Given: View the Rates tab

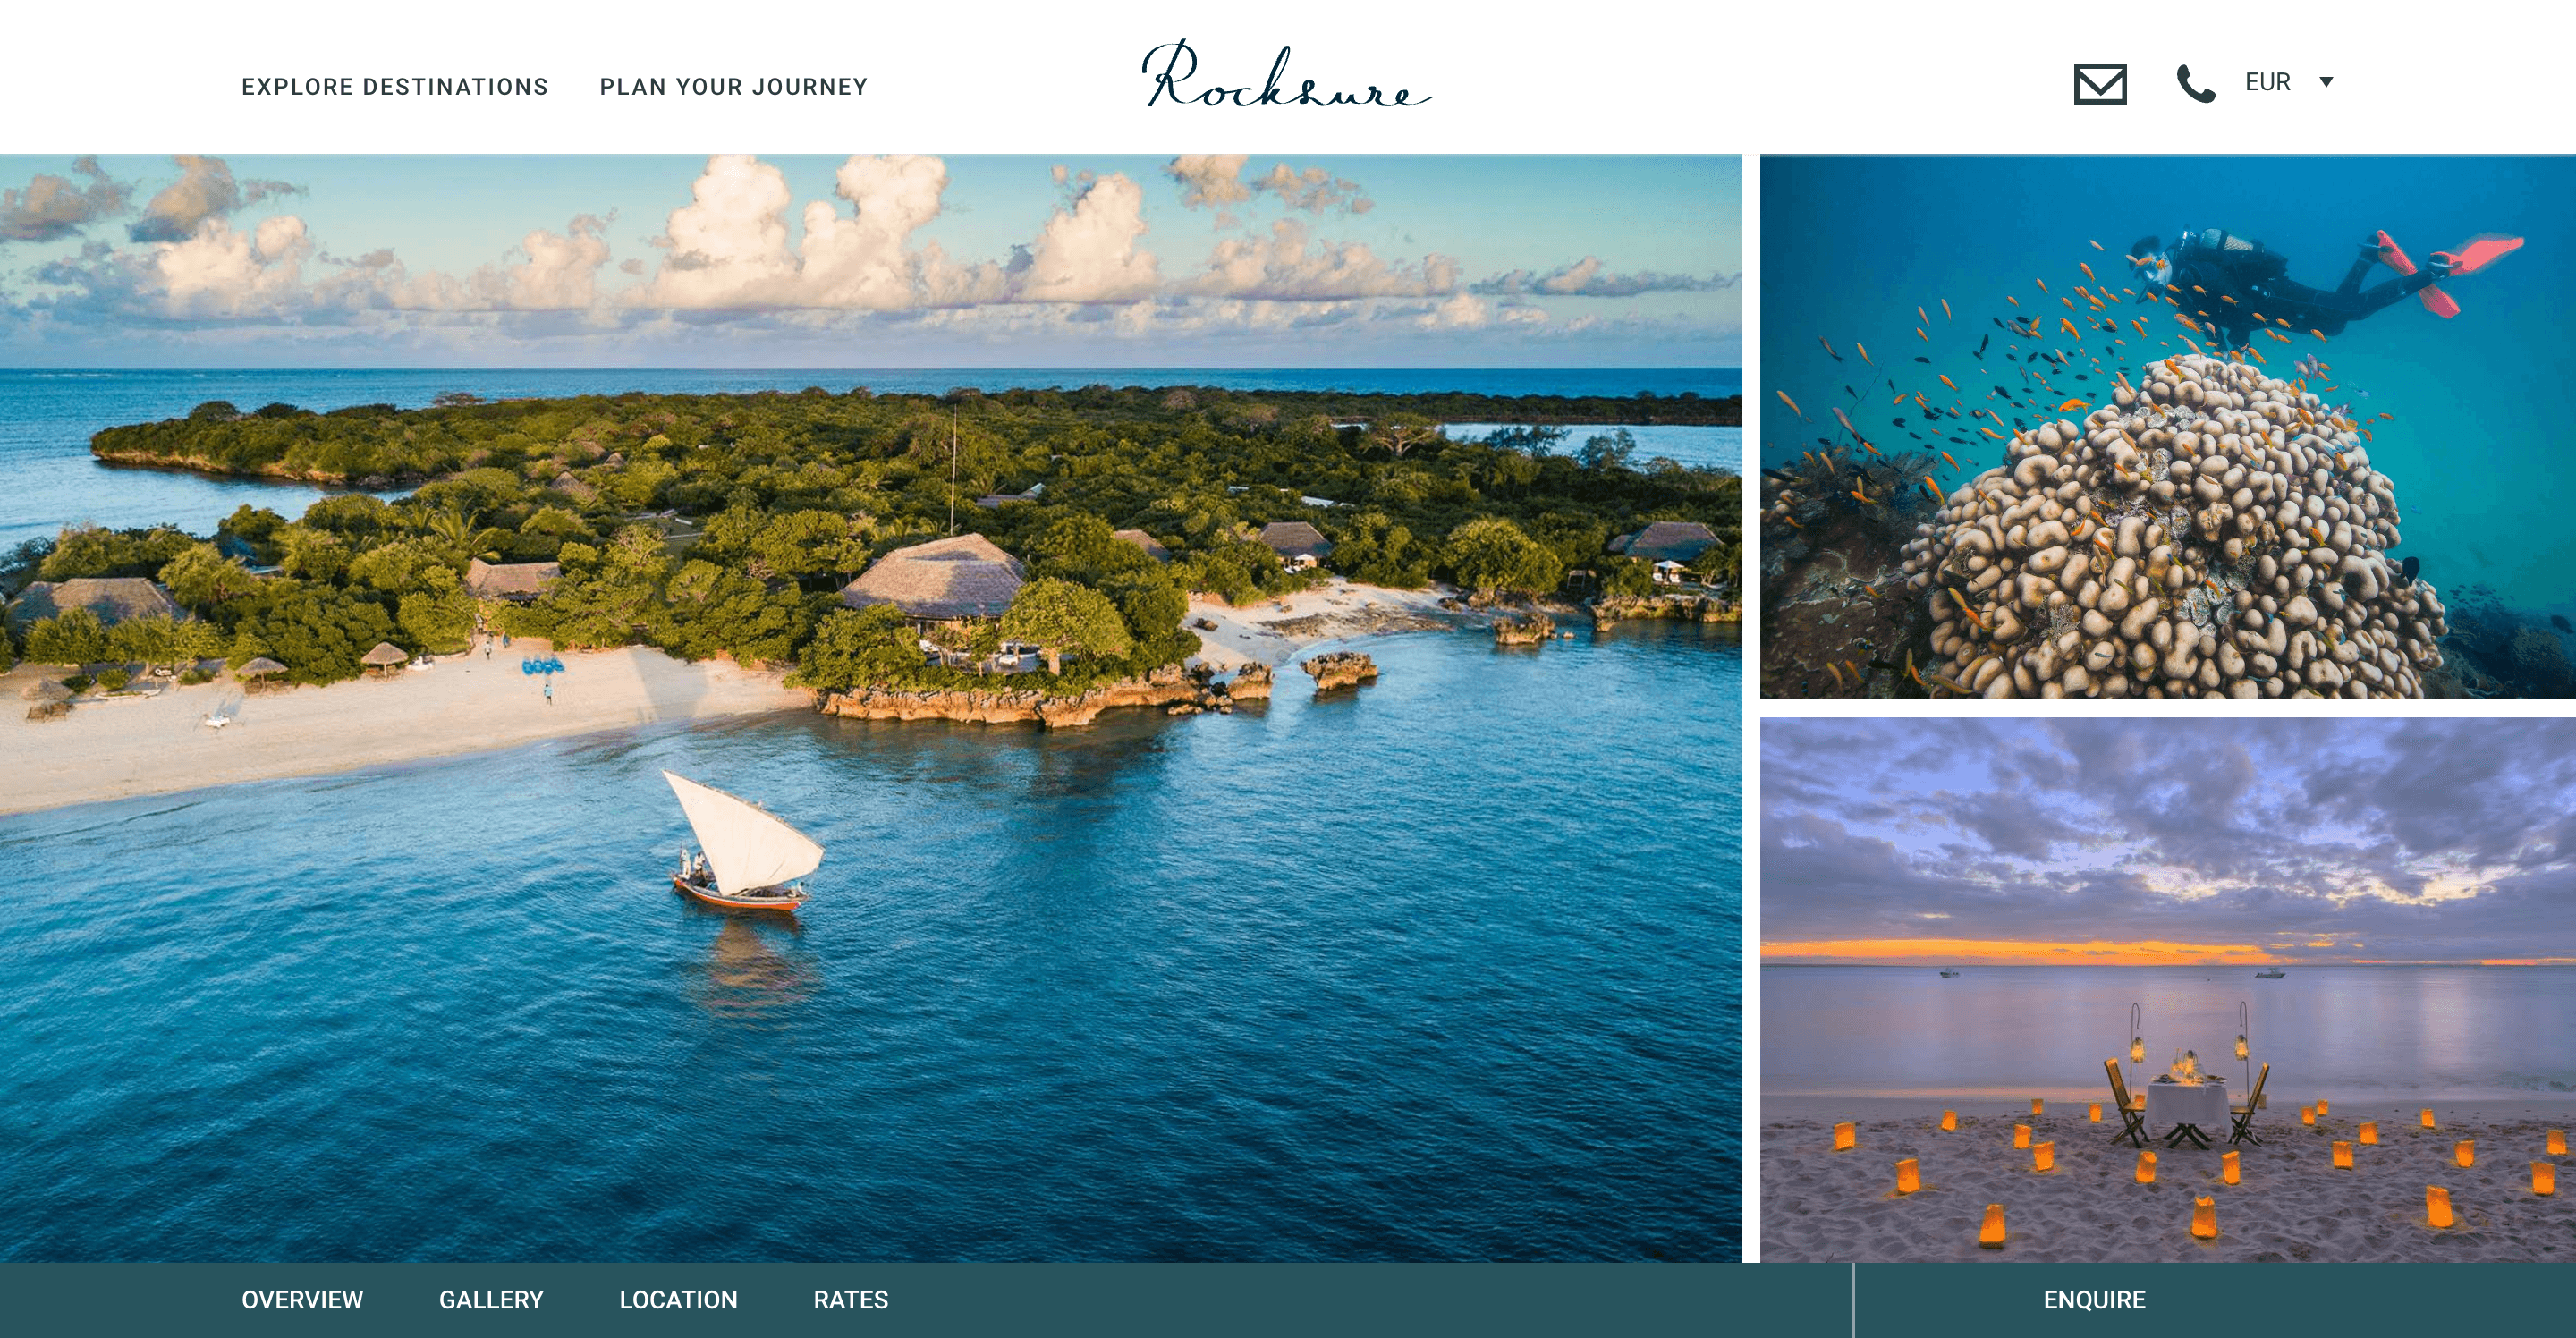Looking at the screenshot, I should [851, 1300].
